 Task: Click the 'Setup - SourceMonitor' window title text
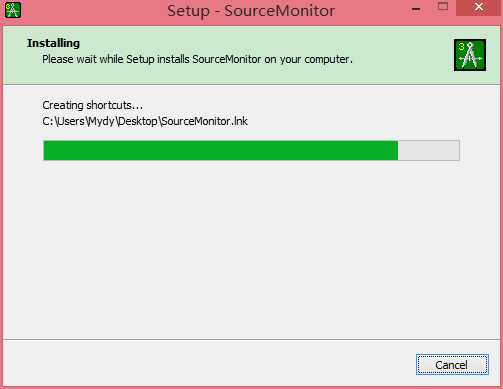click(x=251, y=11)
